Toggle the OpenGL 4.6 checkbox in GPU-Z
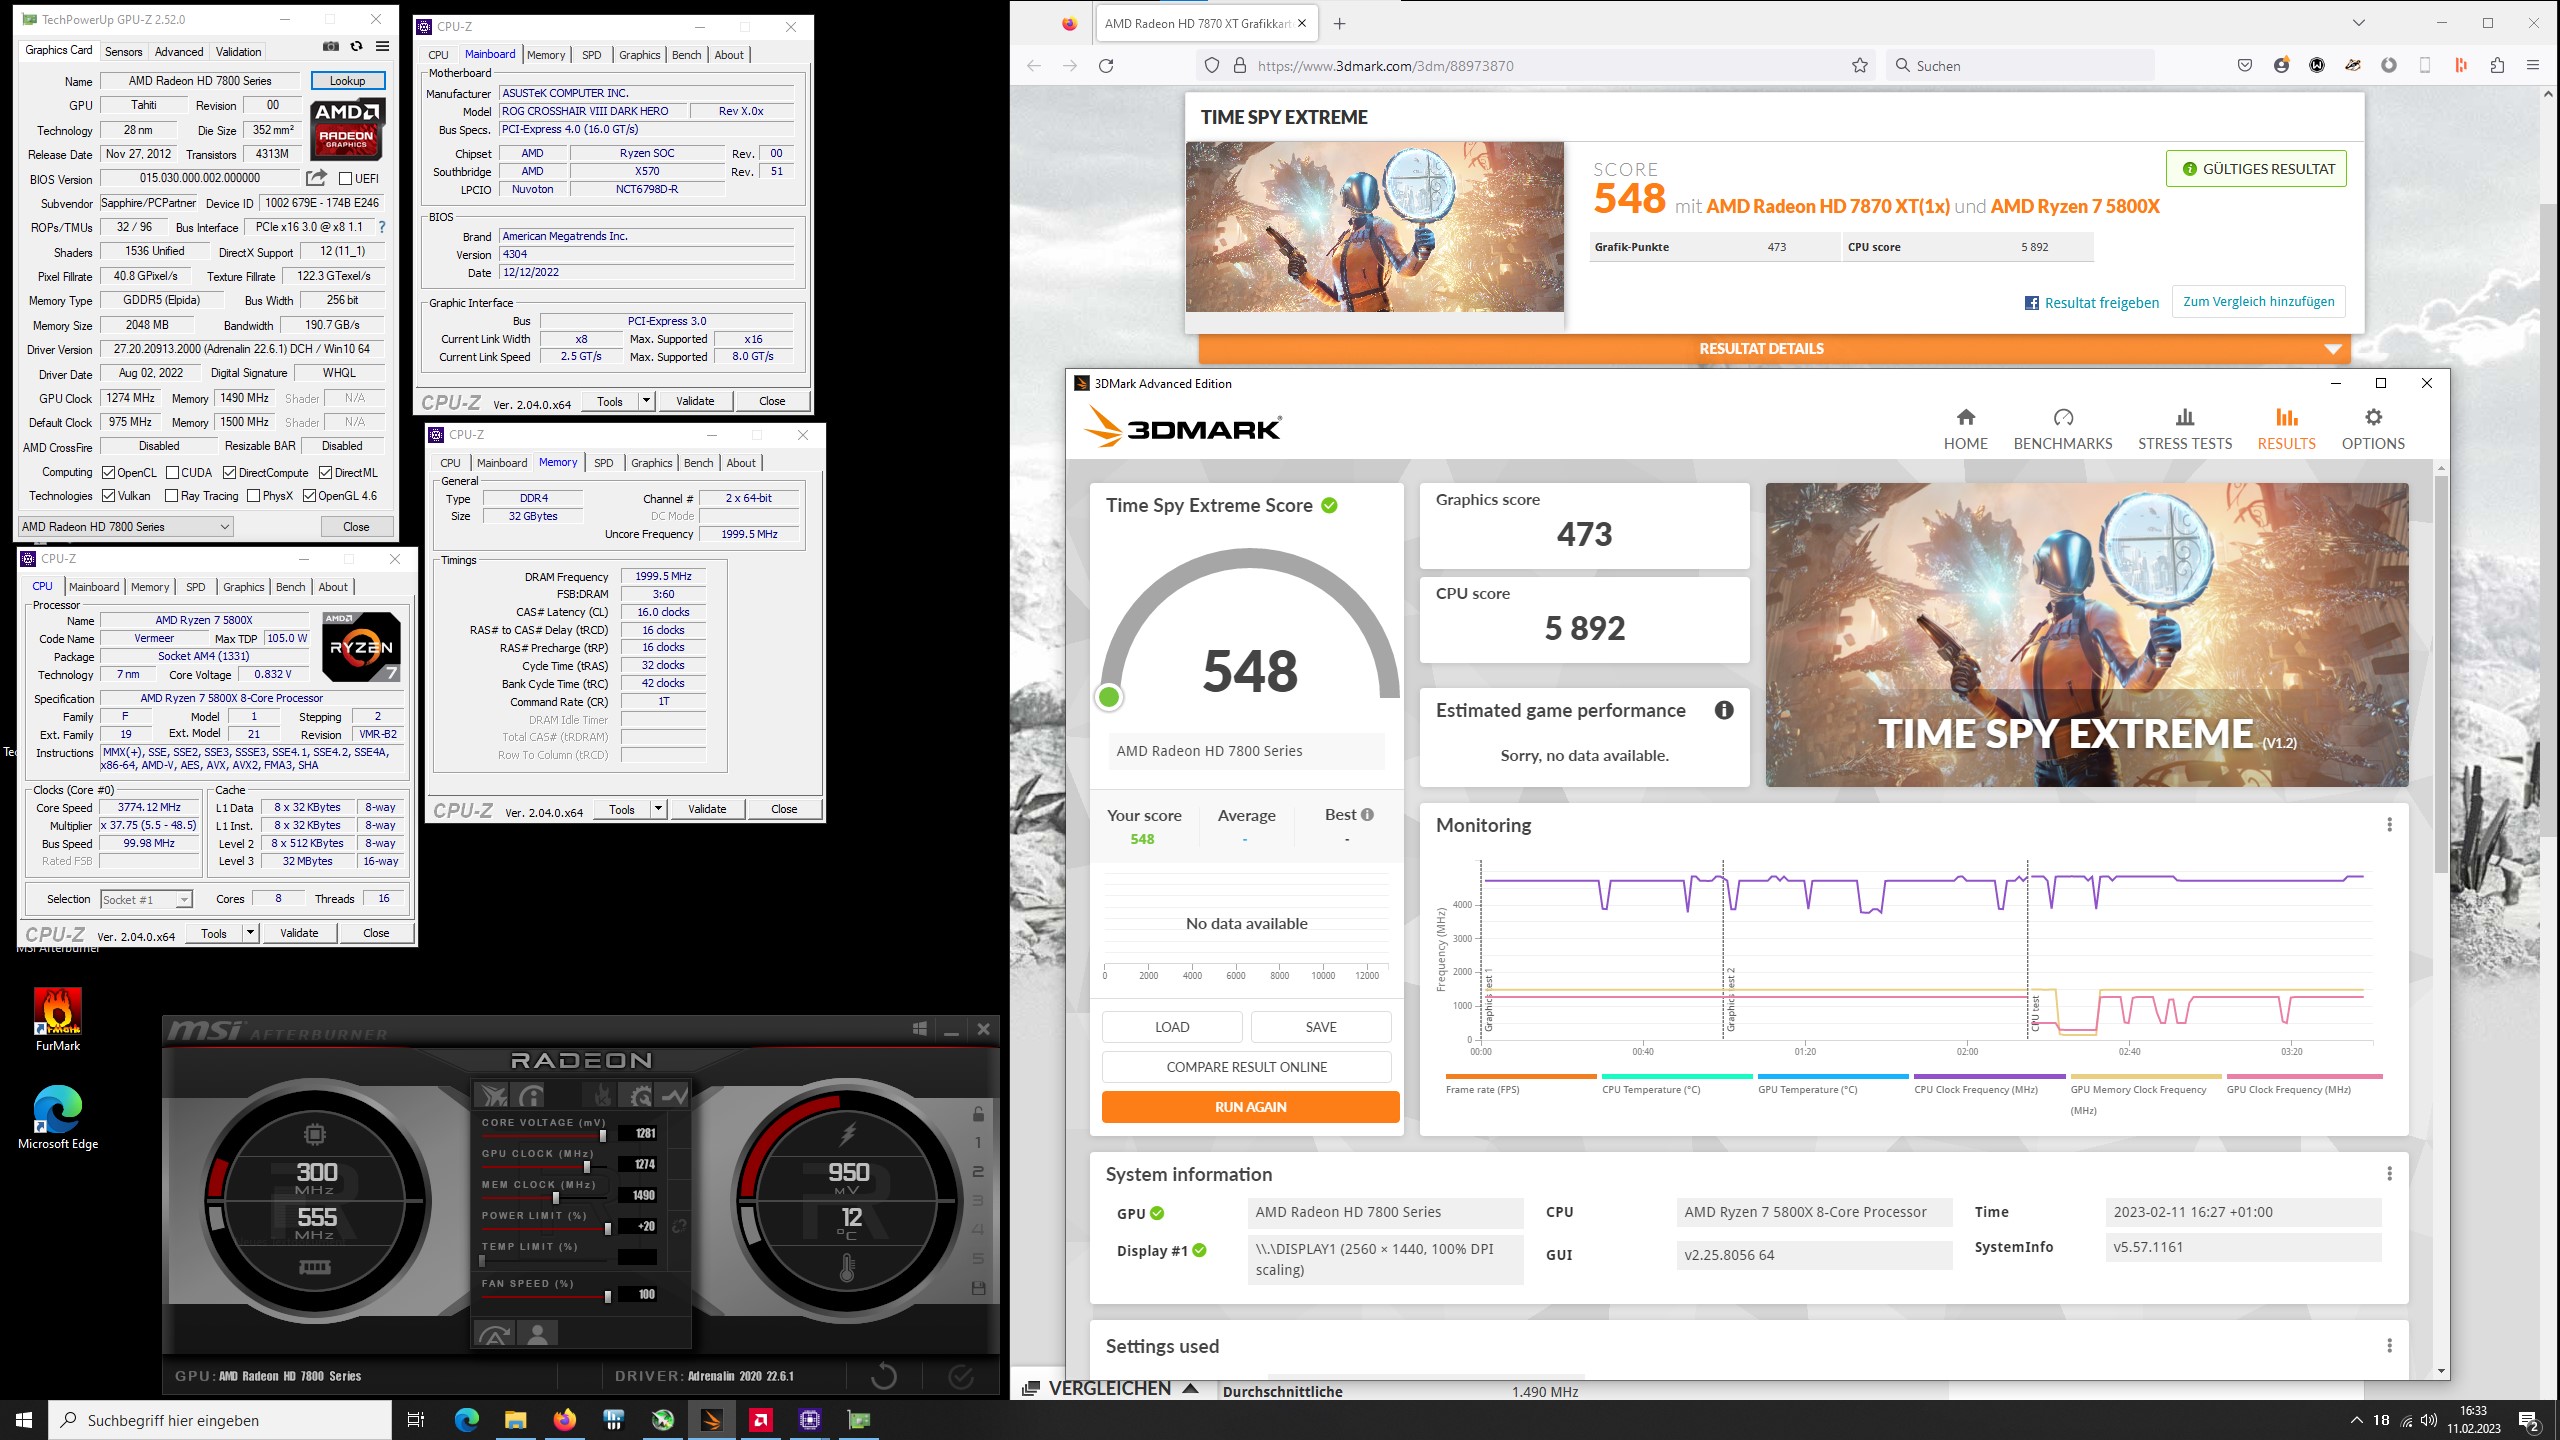This screenshot has width=2560, height=1440. click(x=309, y=495)
